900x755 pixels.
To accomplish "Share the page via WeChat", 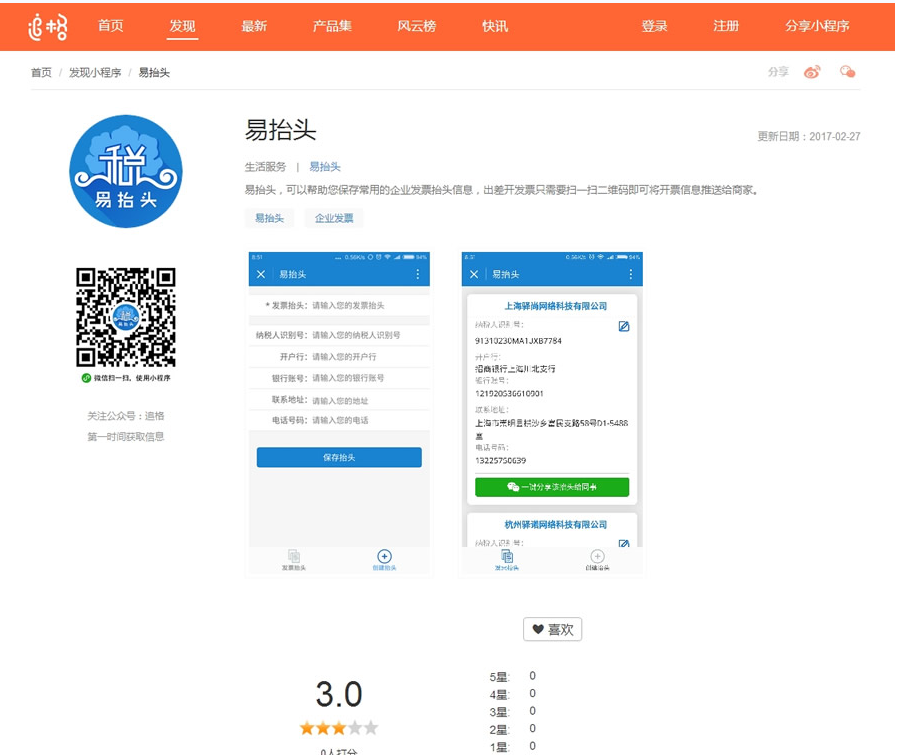I will coord(847,71).
